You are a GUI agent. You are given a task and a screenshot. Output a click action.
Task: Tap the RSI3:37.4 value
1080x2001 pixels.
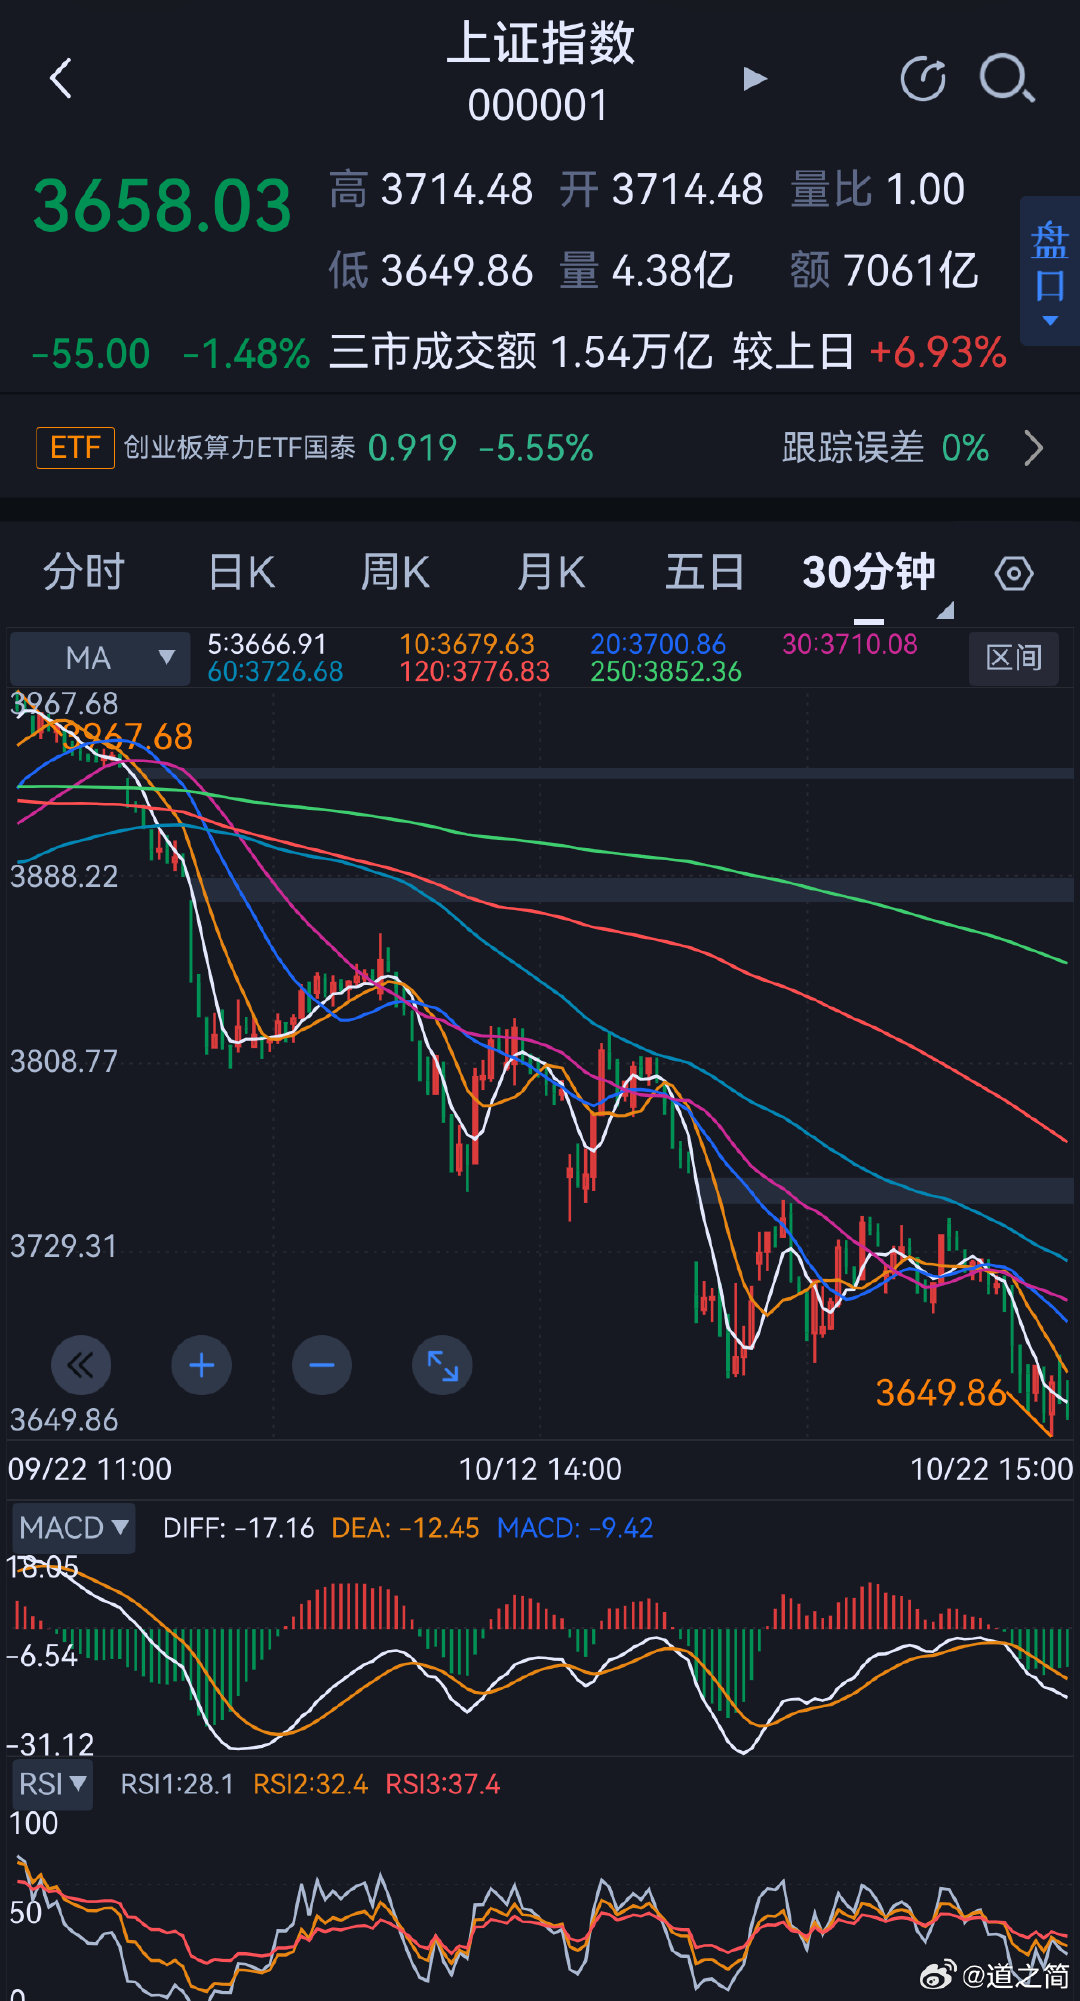[x=442, y=1784]
